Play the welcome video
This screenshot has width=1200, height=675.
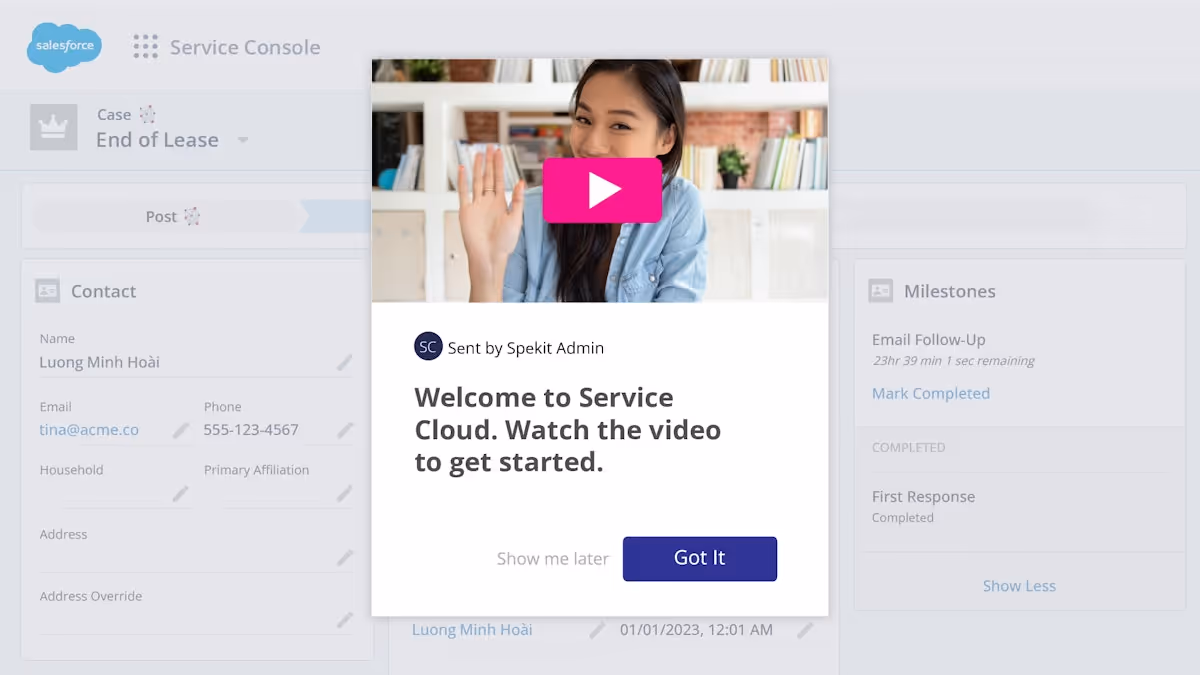[602, 190]
